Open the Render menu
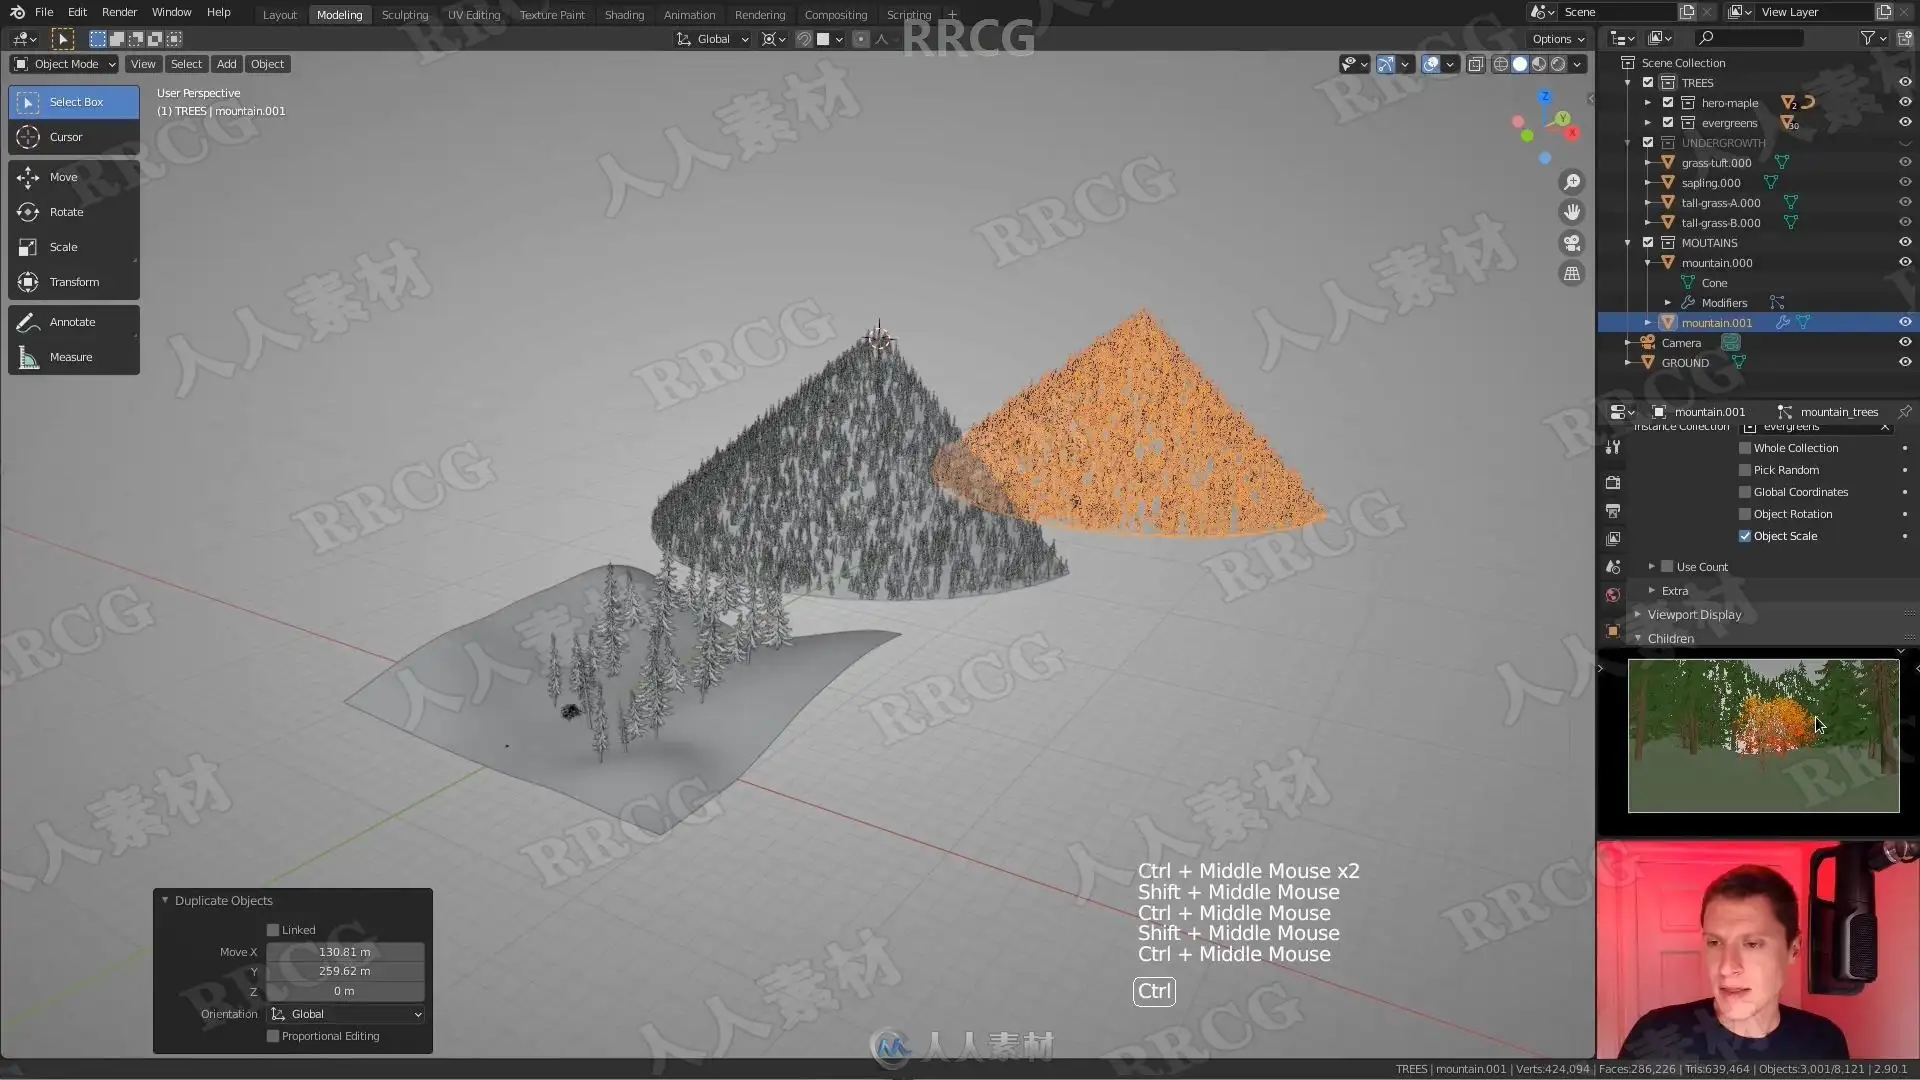The height and width of the screenshot is (1080, 1920). click(x=119, y=12)
